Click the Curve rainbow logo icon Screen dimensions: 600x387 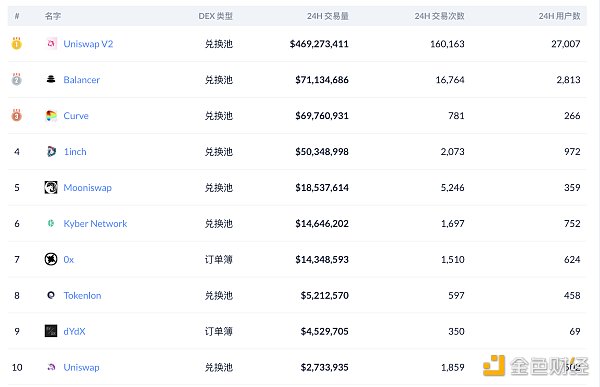tap(51, 116)
